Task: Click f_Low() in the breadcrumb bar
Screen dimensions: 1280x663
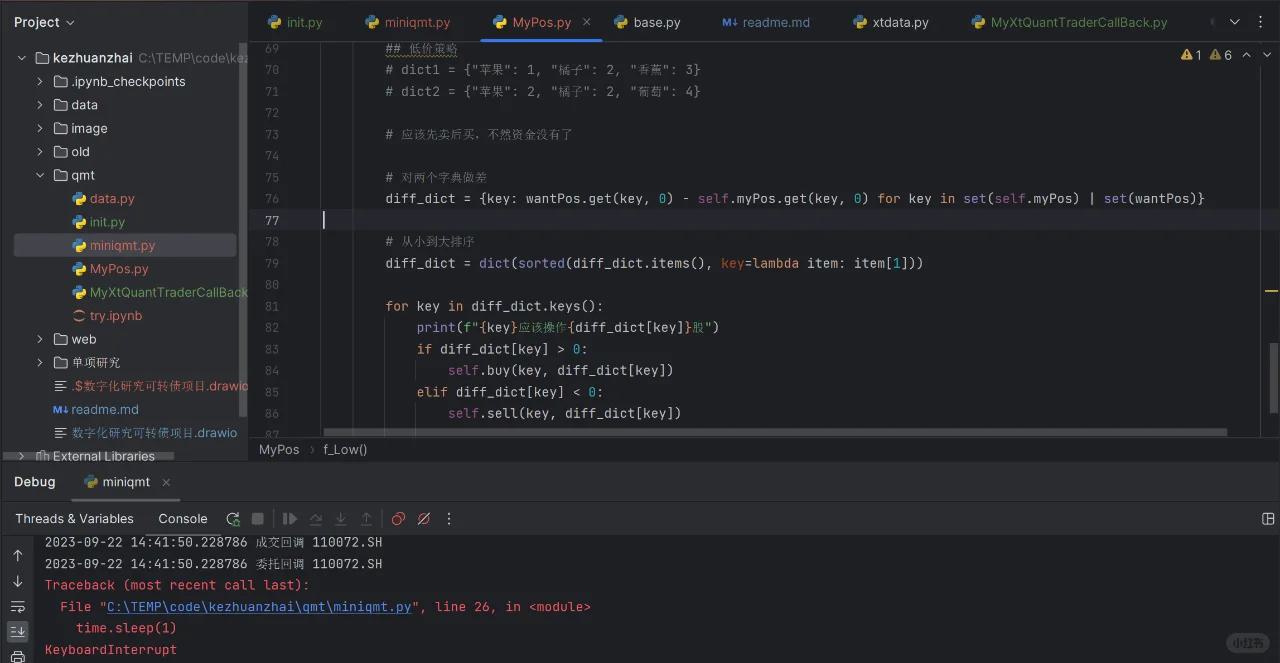Action: (345, 450)
